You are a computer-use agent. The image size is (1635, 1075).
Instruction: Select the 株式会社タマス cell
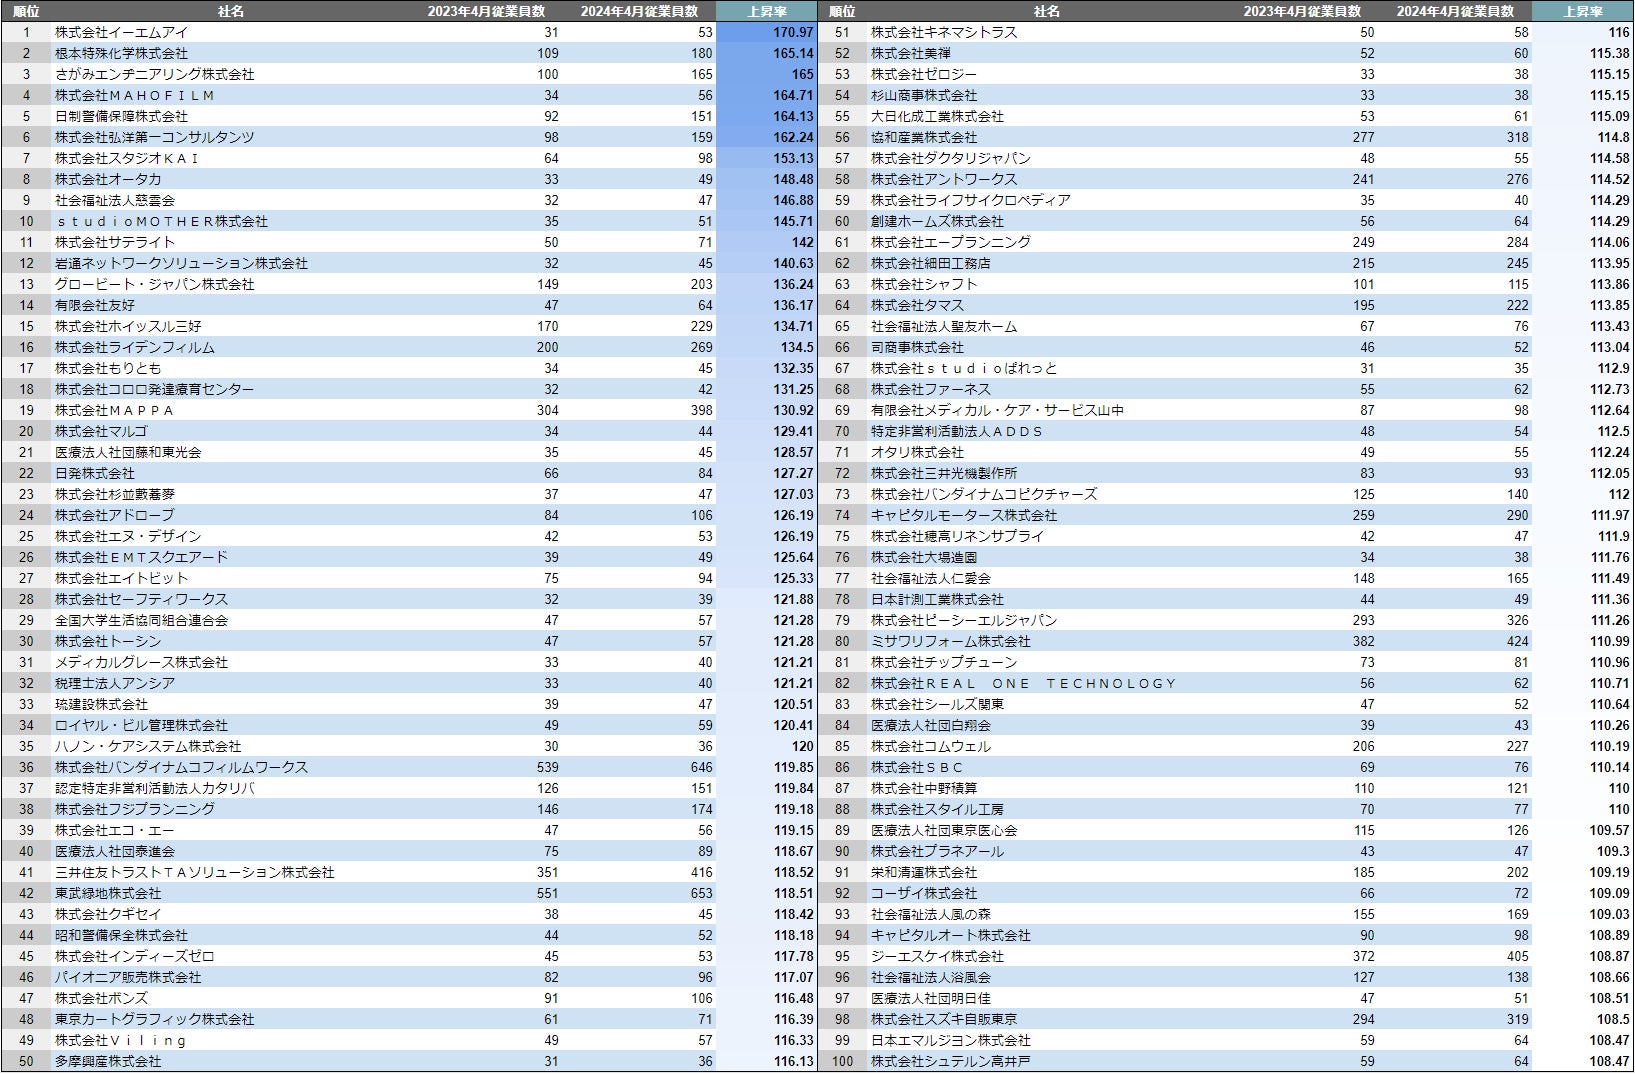(917, 305)
